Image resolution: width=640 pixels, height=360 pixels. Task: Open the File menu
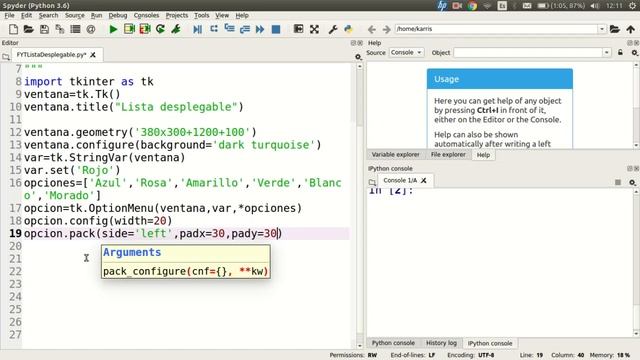pyautogui.click(x=9, y=16)
